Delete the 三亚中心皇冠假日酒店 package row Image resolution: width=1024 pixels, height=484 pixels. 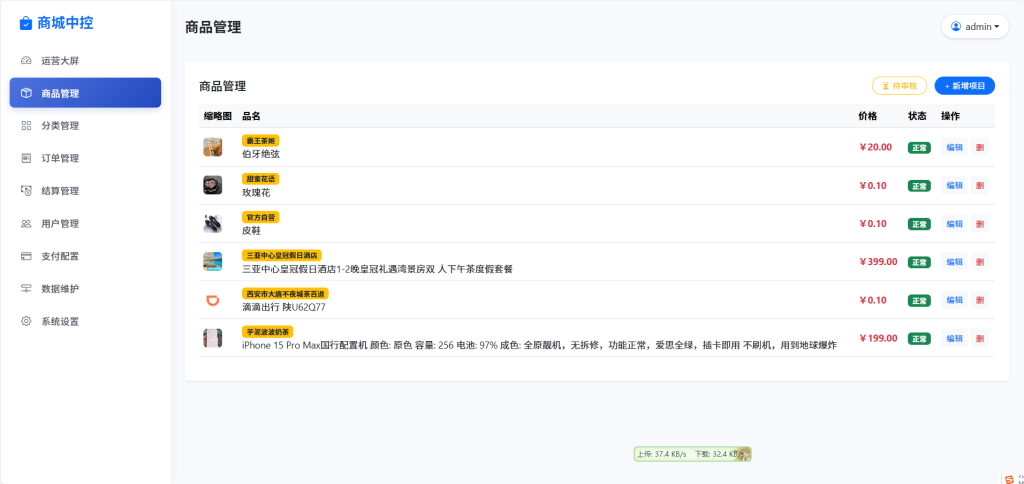coord(979,262)
